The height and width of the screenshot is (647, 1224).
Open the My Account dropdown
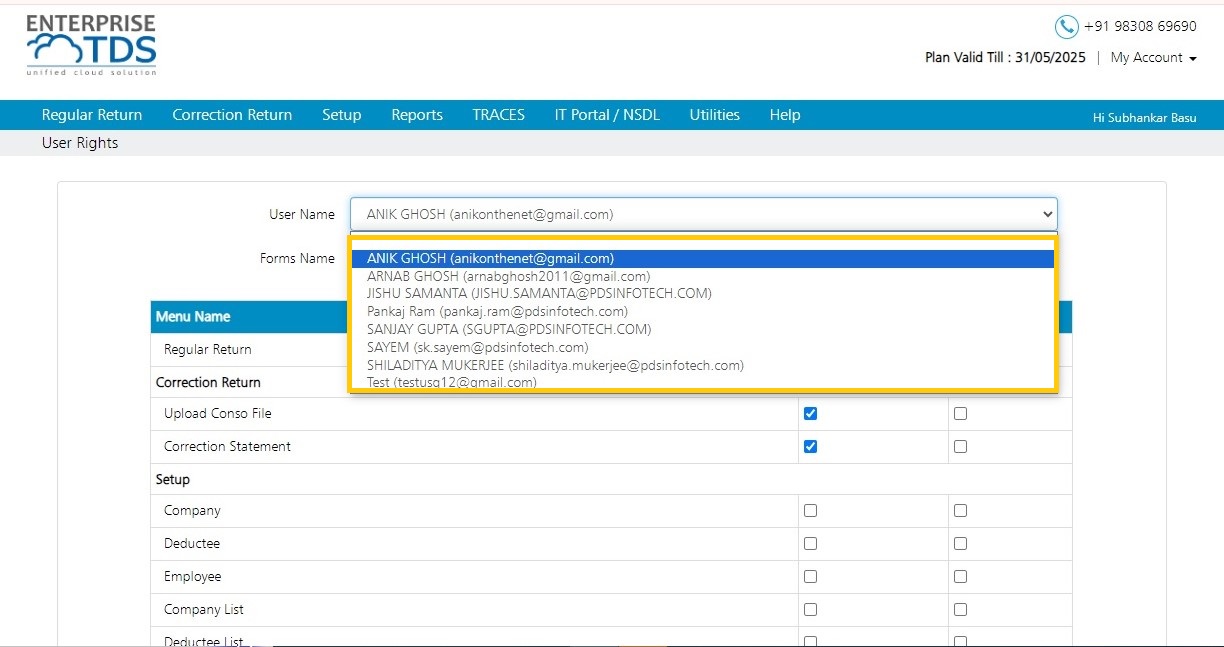coord(1153,58)
